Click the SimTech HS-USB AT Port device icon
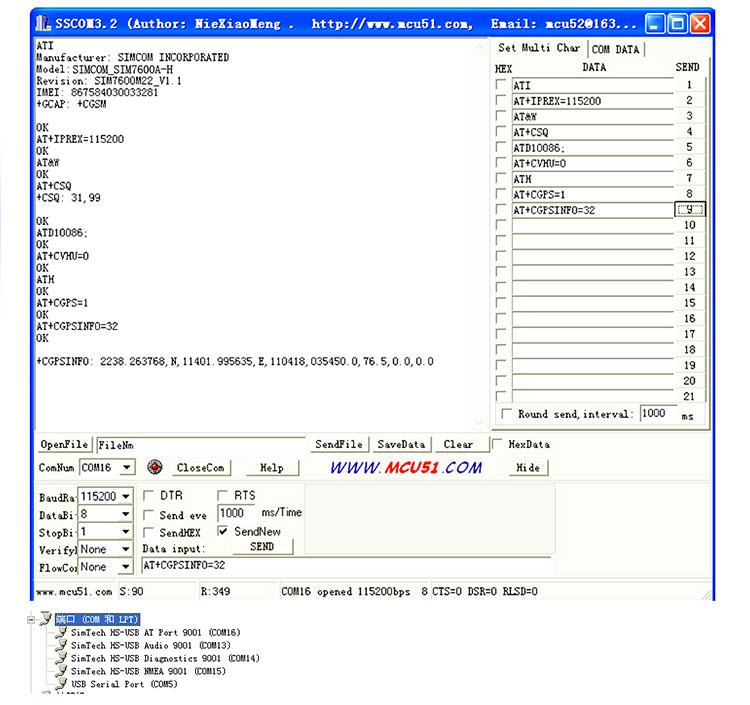 coord(61,632)
